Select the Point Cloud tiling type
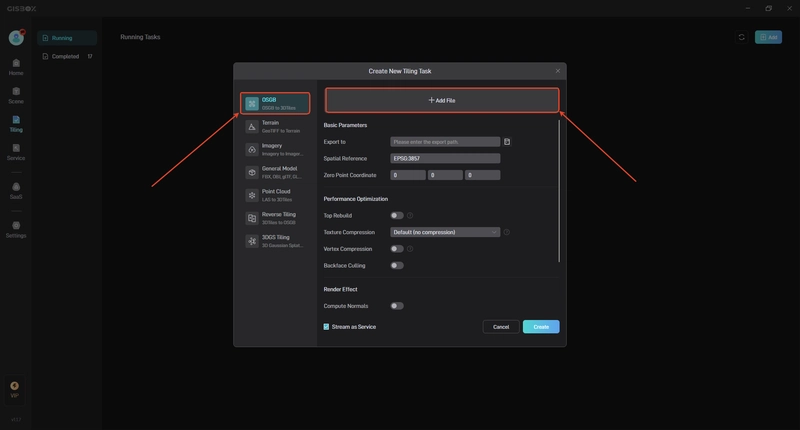The width and height of the screenshot is (800, 430). click(x=276, y=195)
